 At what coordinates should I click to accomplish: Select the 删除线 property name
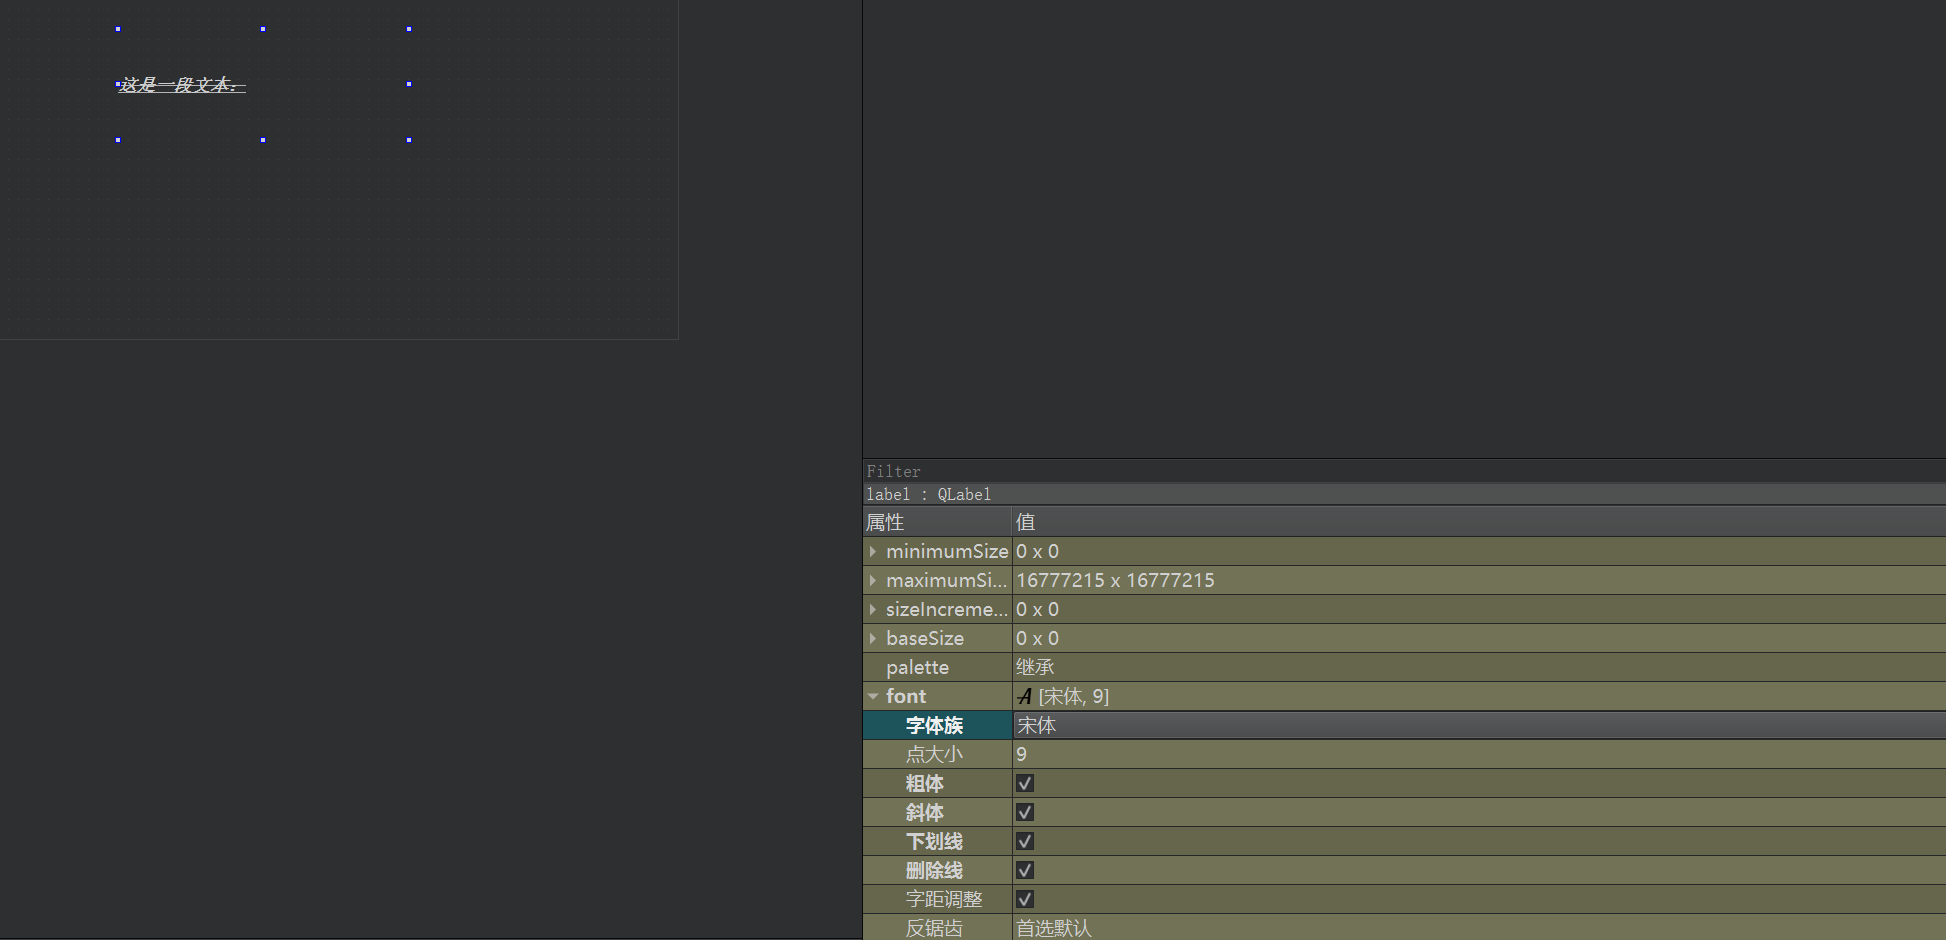934,870
